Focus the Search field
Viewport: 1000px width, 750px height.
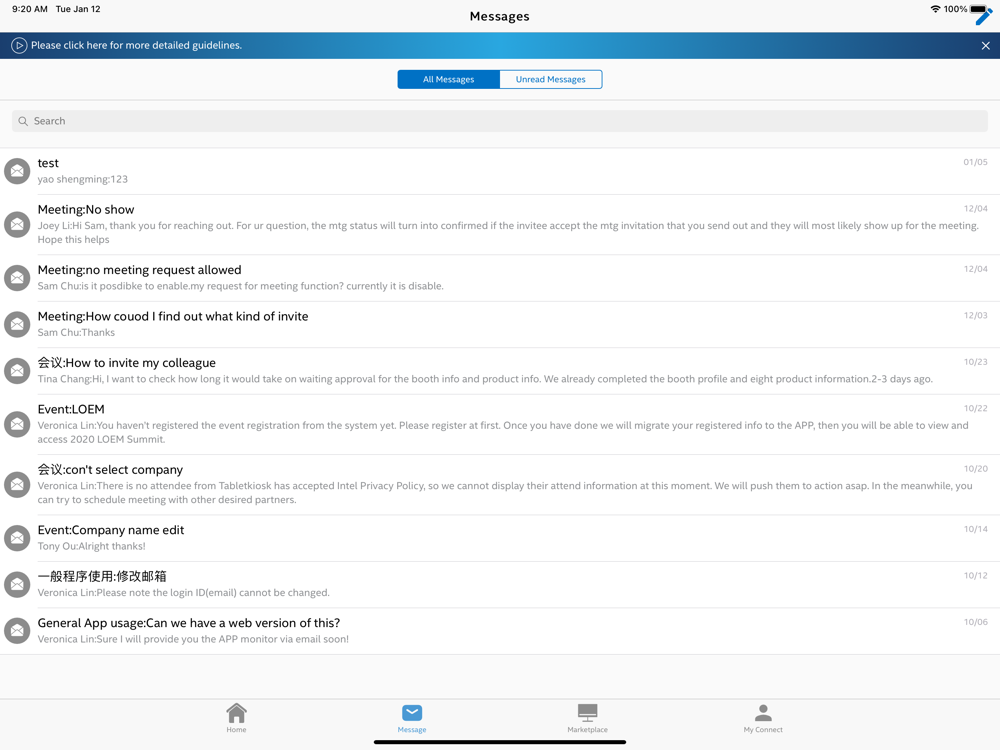click(x=500, y=121)
